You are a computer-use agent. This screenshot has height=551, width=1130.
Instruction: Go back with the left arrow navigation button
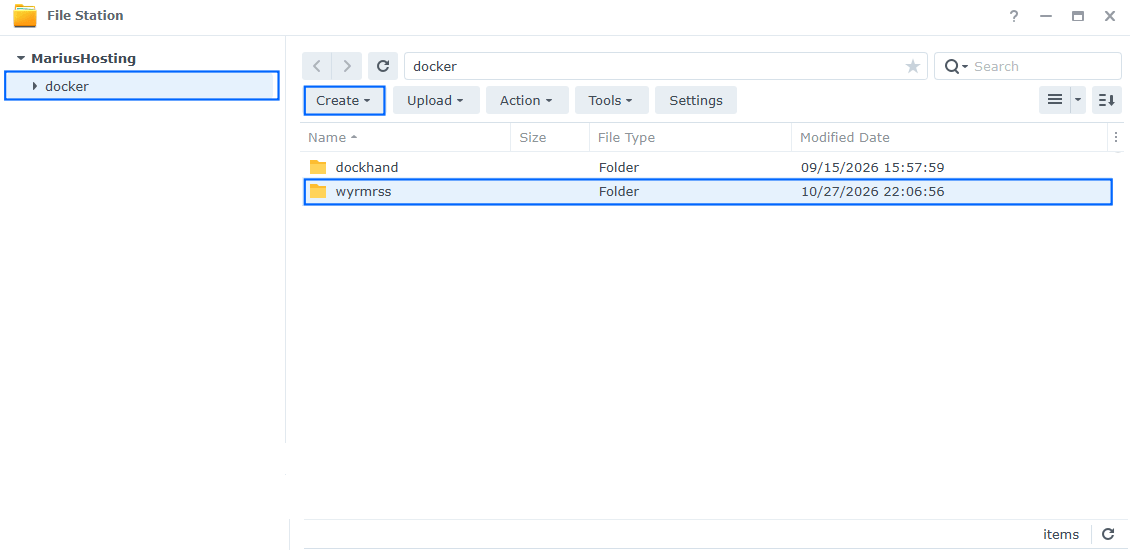click(x=317, y=66)
